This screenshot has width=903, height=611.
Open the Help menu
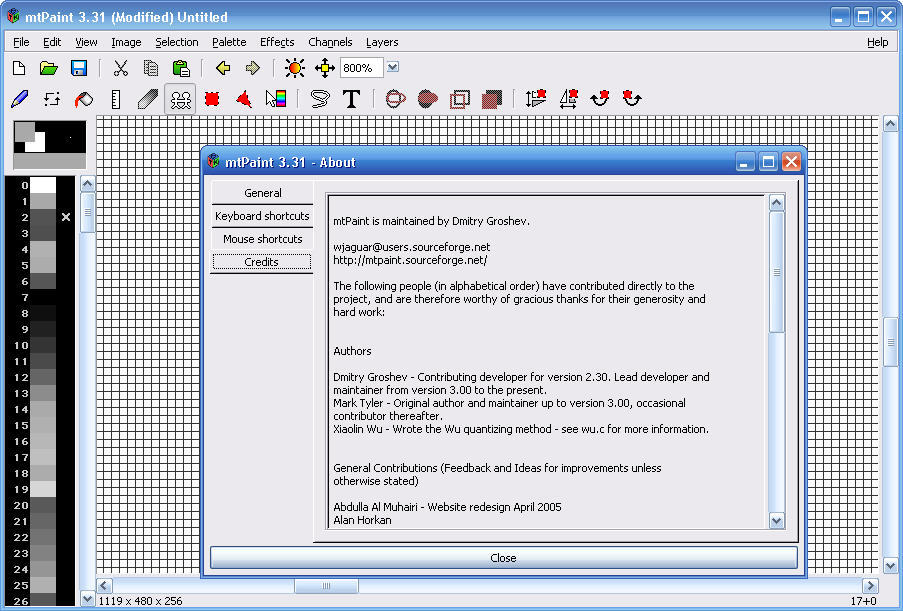pos(877,42)
